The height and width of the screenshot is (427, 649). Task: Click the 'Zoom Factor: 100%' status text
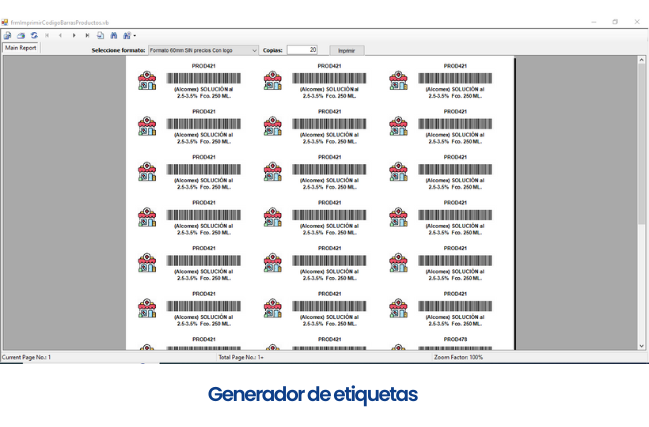(458, 357)
